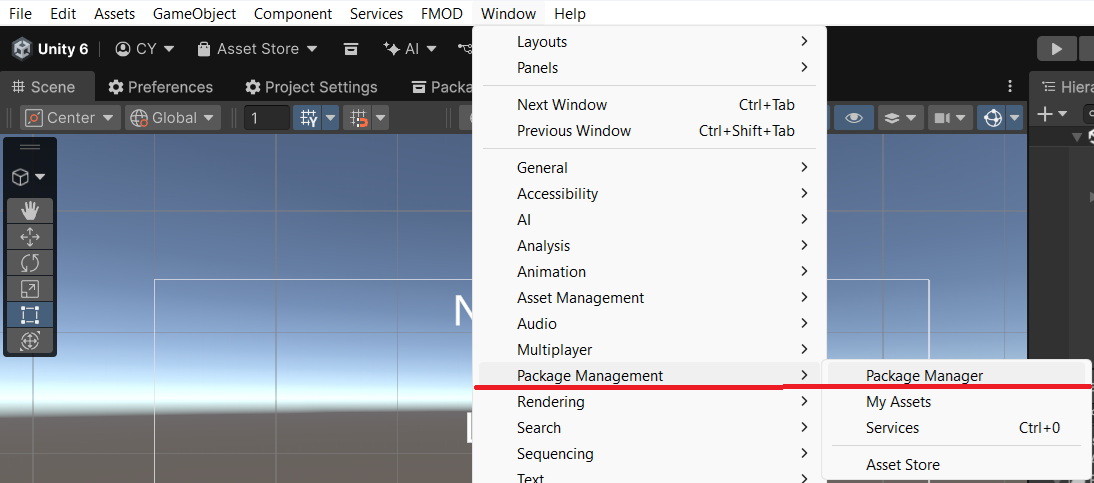Open the package archive icon in top toolbar
The width and height of the screenshot is (1094, 483).
tap(351, 49)
